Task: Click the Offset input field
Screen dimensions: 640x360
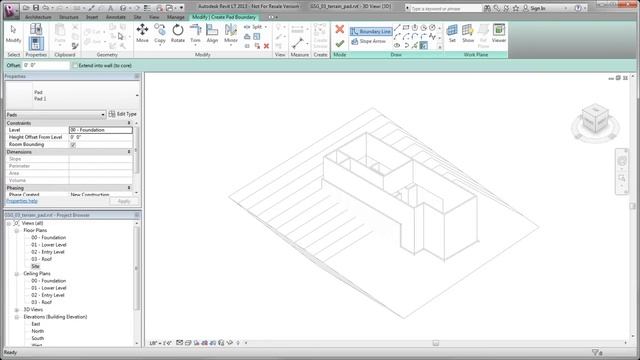Action: (x=46, y=65)
